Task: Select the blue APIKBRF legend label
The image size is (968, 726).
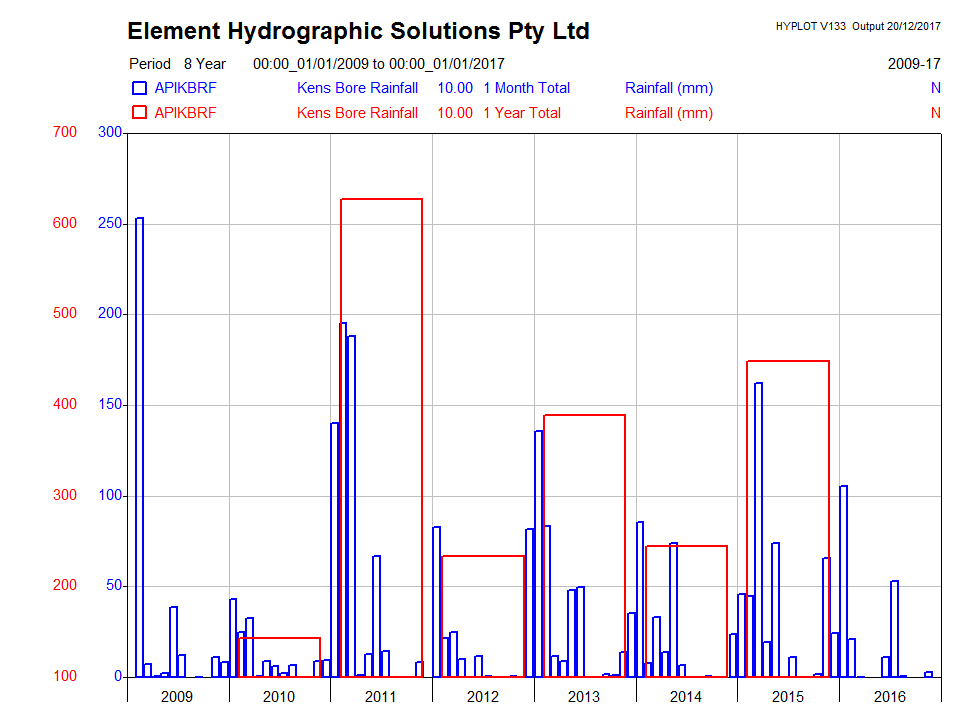Action: (185, 88)
